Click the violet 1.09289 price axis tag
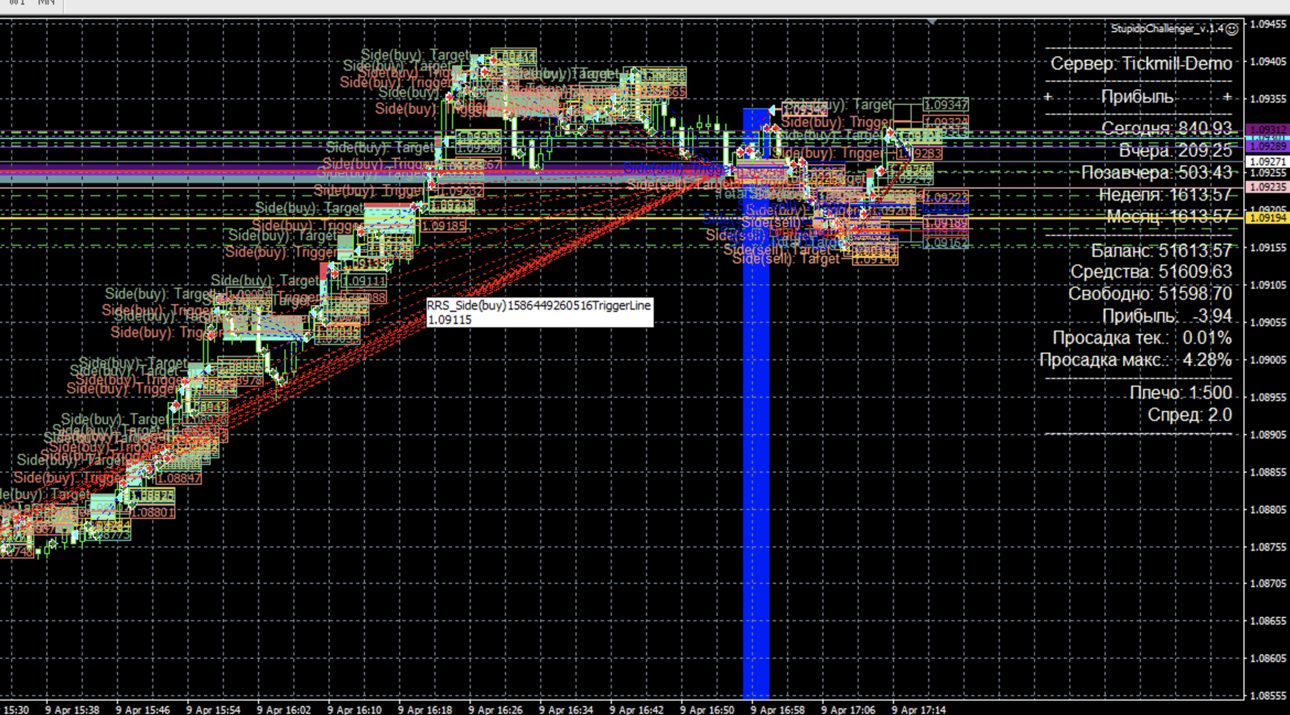The image size is (1290, 715). tap(1267, 146)
